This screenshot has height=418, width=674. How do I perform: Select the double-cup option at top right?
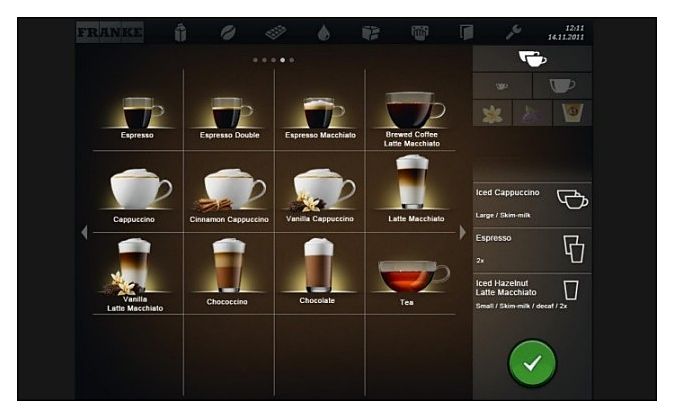[x=532, y=59]
